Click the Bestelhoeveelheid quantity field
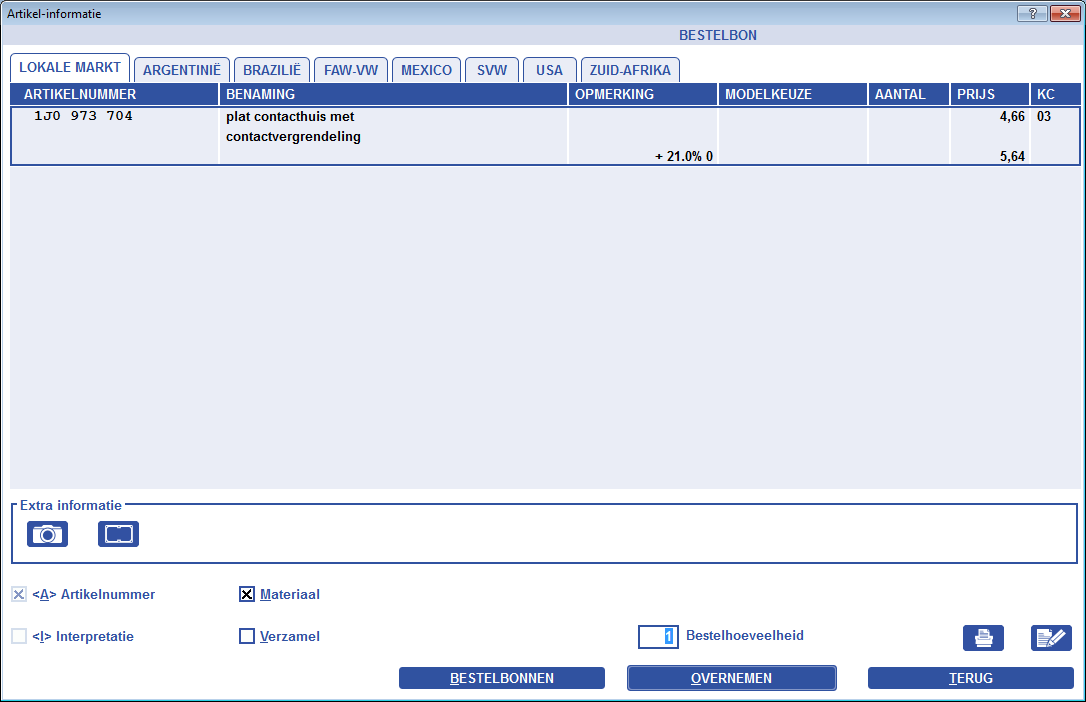1086x702 pixels. 658,636
